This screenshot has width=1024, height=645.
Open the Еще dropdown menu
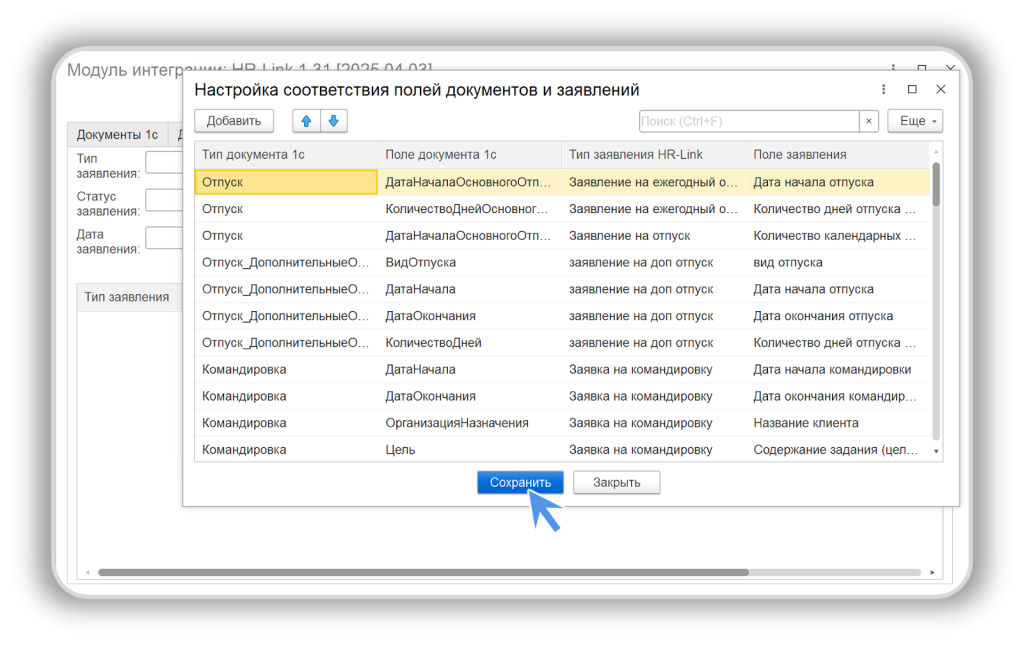pos(916,121)
